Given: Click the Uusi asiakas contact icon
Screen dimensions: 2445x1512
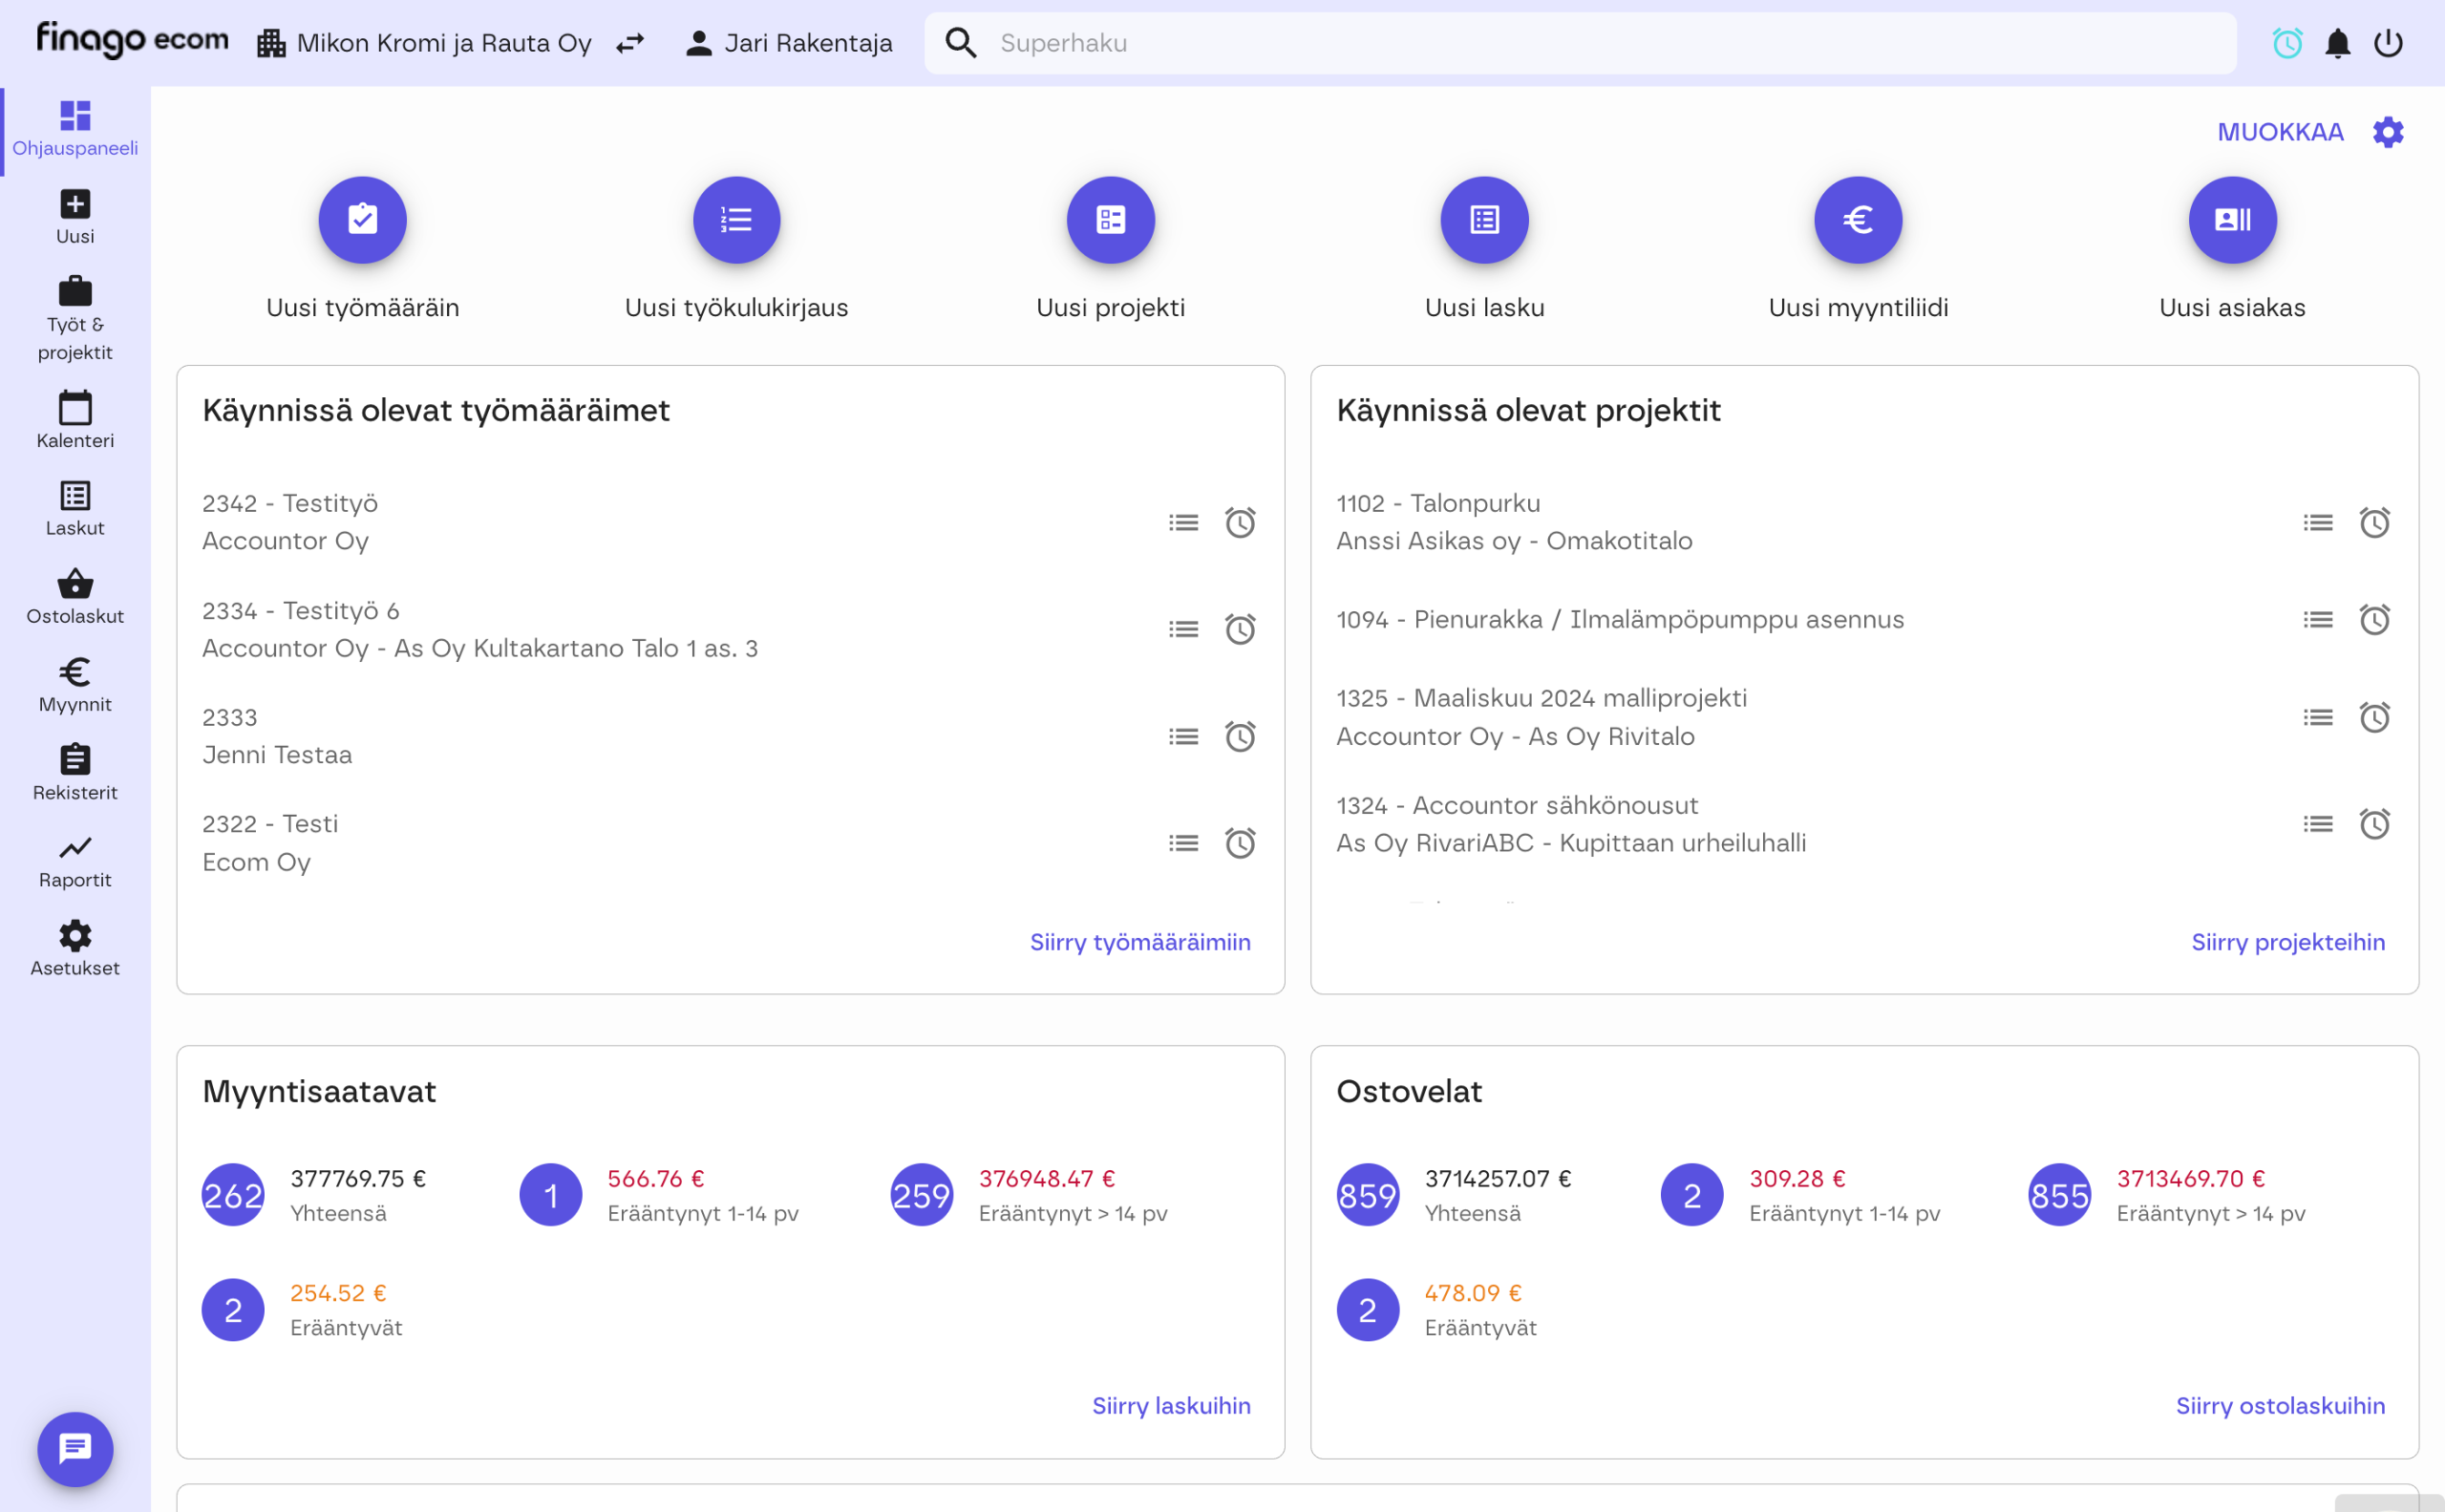Looking at the screenshot, I should click(2231, 219).
